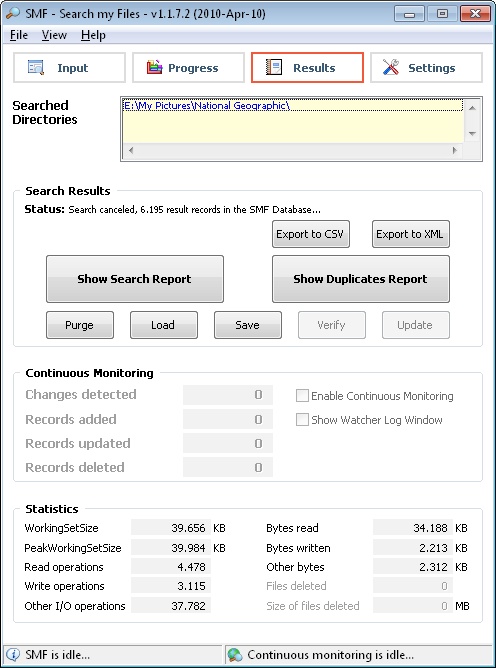
Task: Click directories list scroll up arrow
Action: (472, 107)
